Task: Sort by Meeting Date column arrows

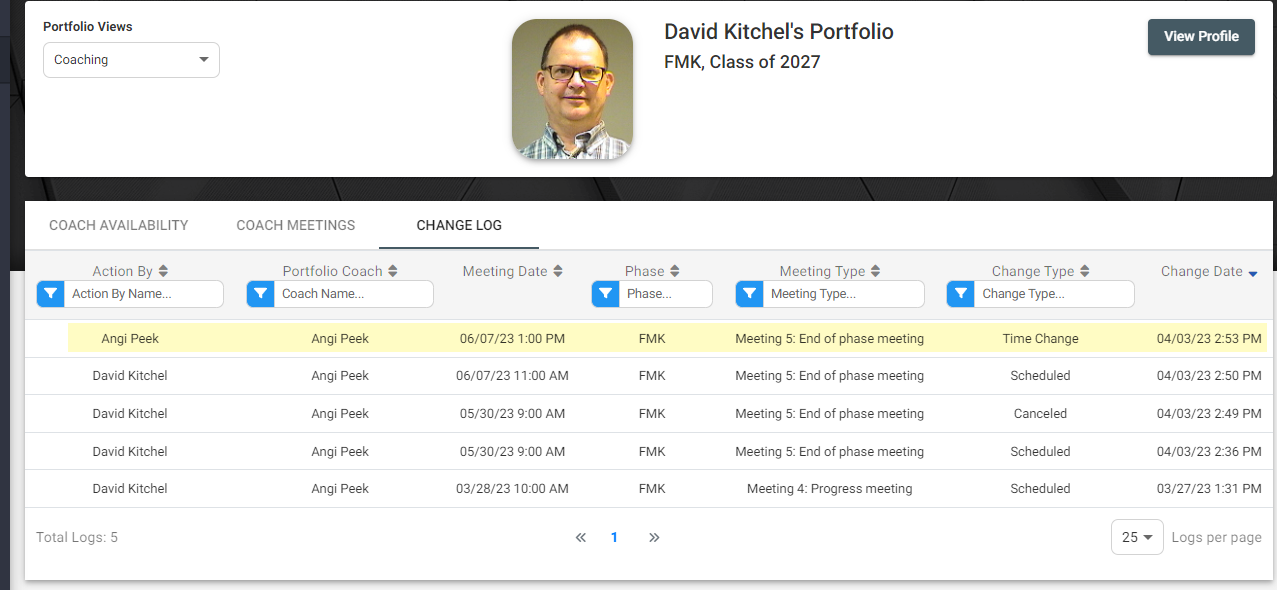Action: (x=558, y=271)
